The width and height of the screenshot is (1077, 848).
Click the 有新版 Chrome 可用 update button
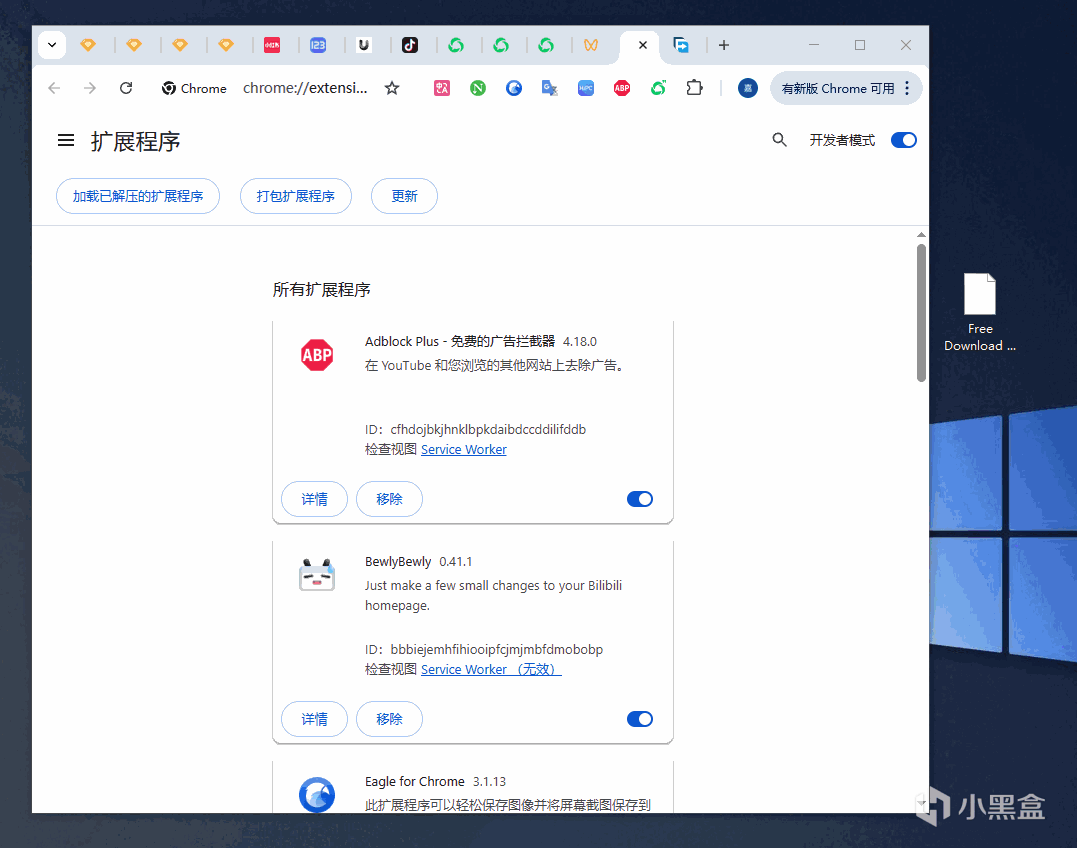838,89
